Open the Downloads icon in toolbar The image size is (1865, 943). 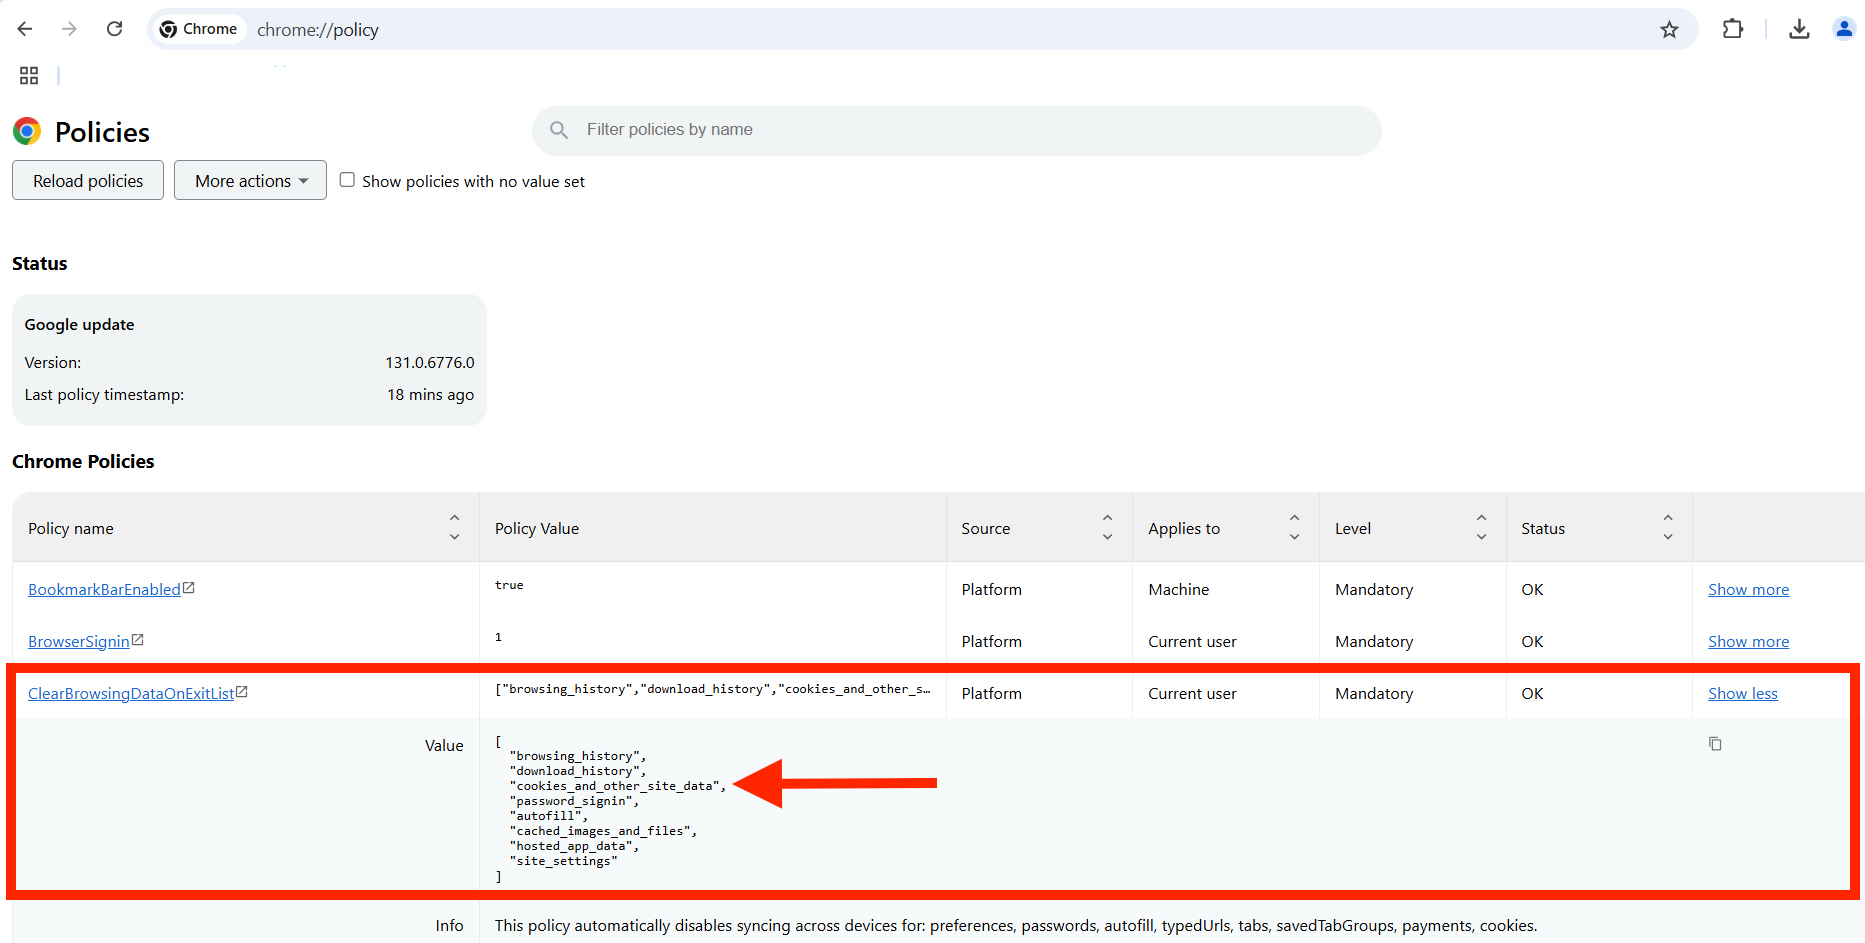tap(1799, 29)
